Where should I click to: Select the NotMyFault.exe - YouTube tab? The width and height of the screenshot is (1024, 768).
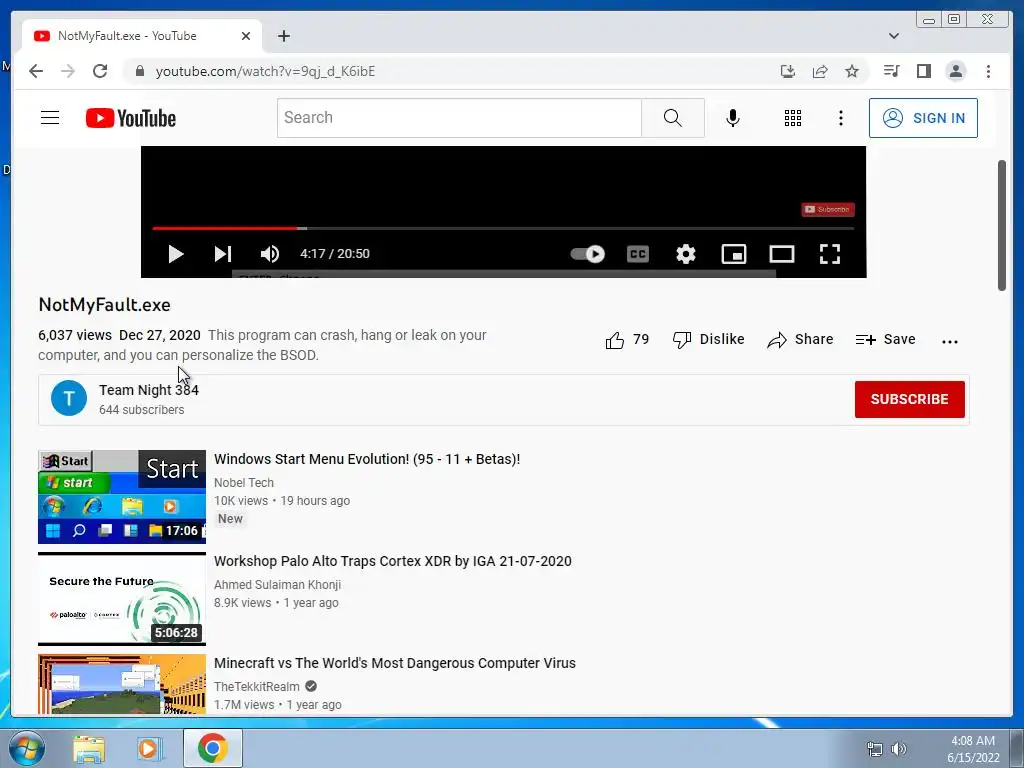142,36
